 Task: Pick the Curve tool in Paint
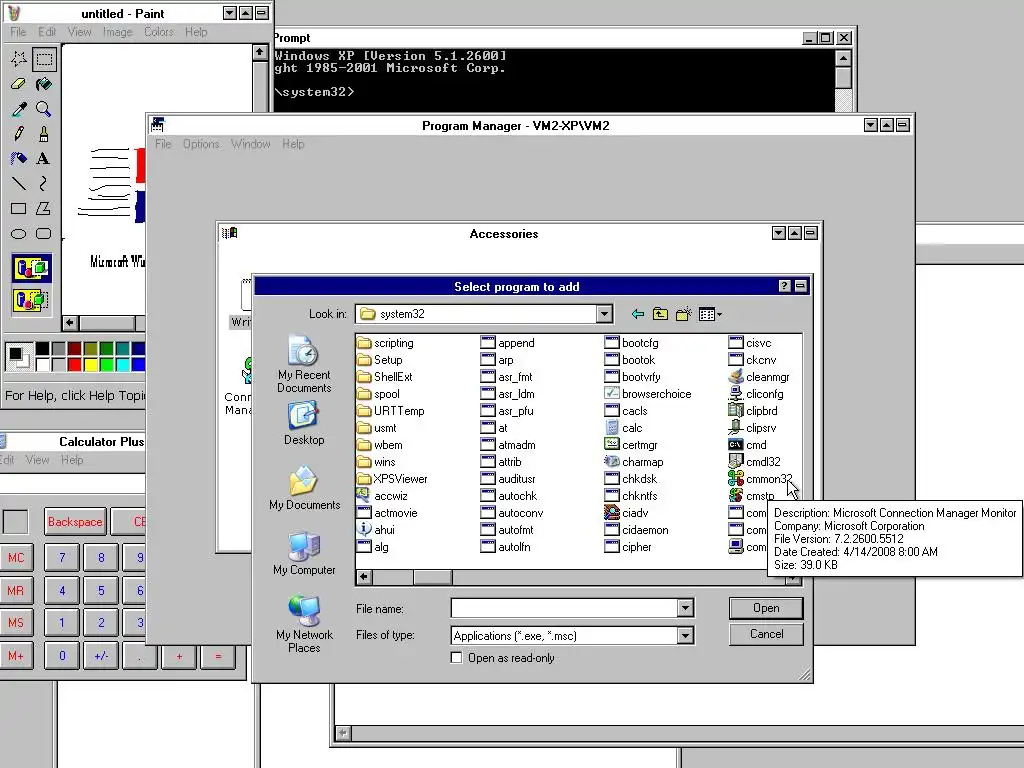pos(44,184)
